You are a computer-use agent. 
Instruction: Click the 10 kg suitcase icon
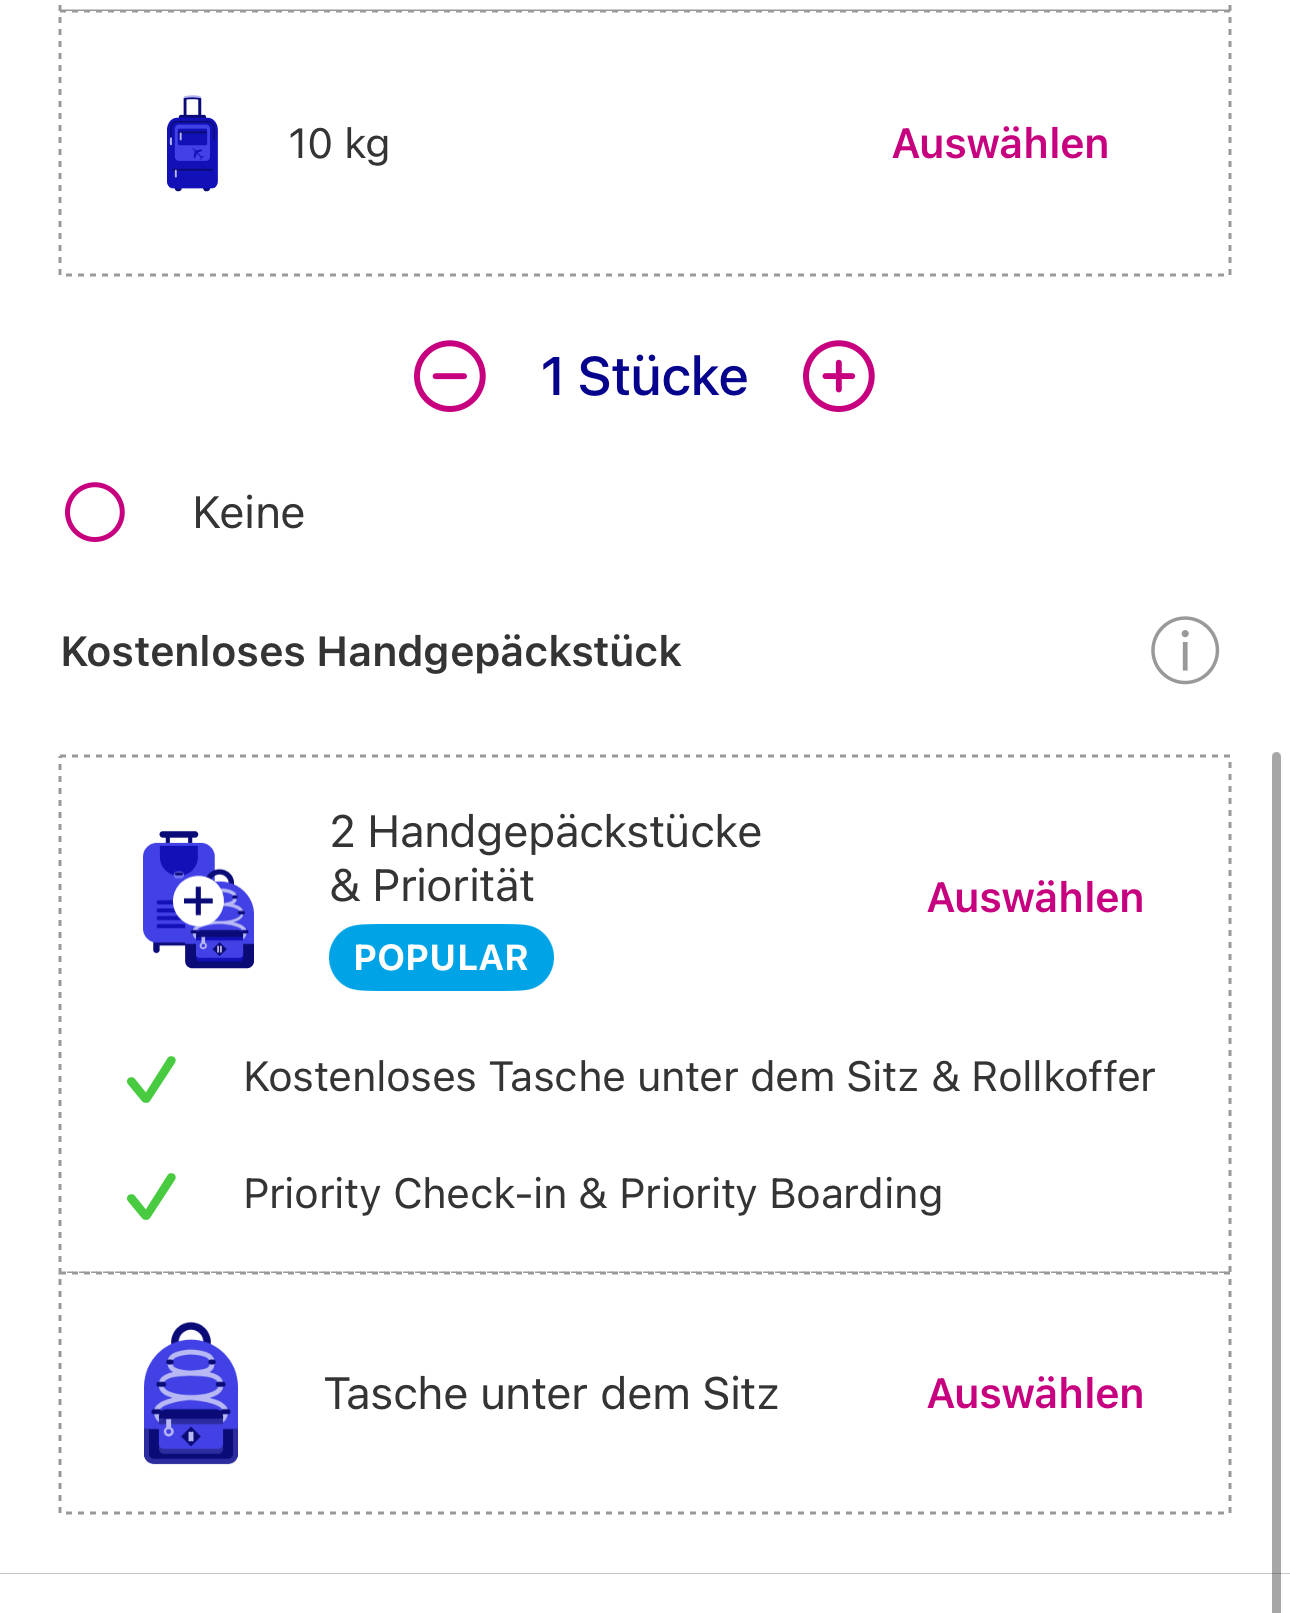[192, 144]
